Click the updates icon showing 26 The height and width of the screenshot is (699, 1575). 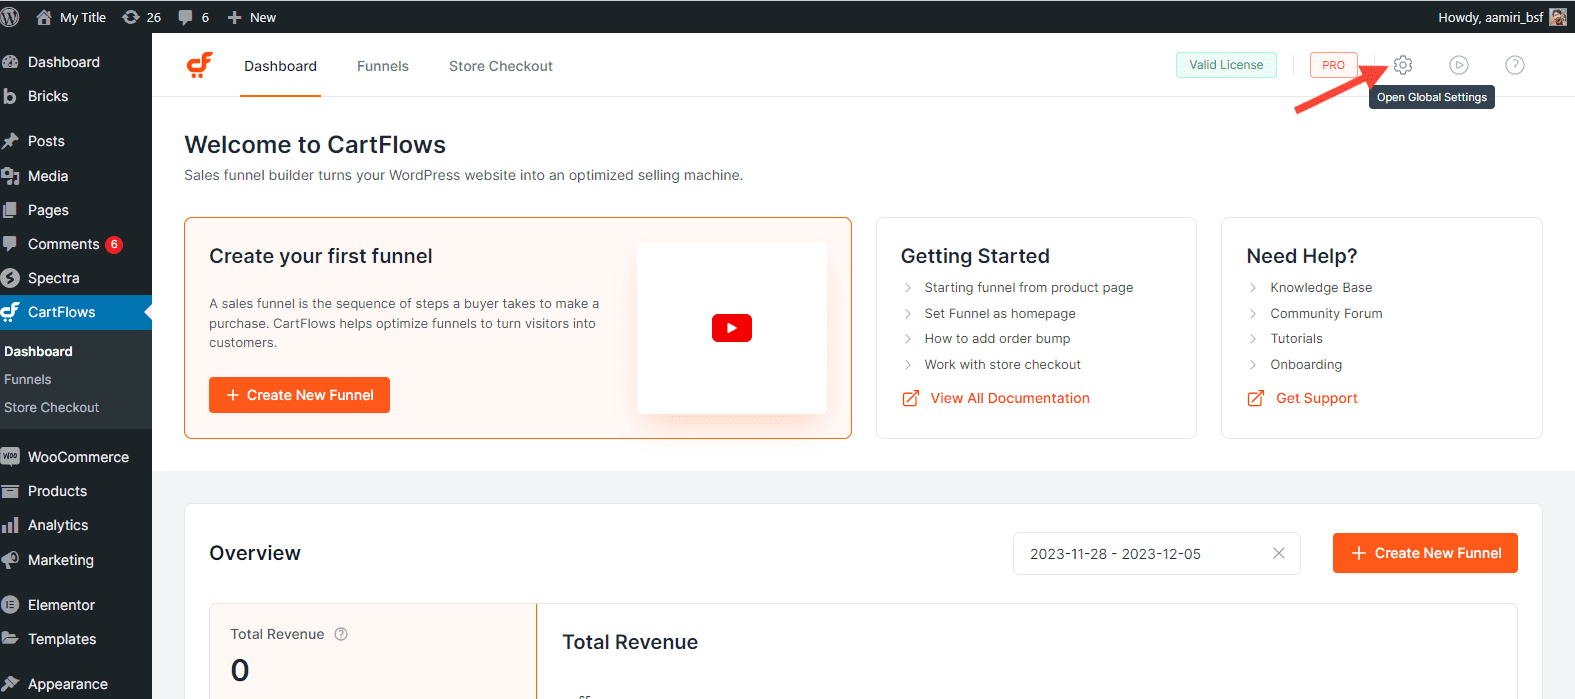click(x=141, y=17)
